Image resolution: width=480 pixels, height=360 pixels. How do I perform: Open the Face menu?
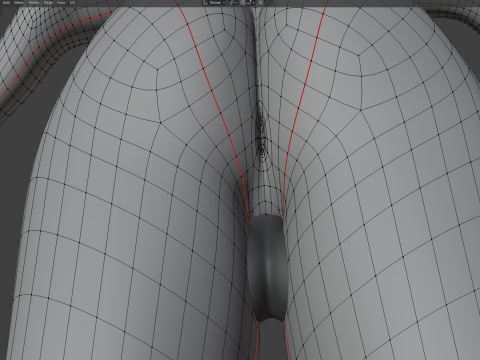pyautogui.click(x=61, y=2)
